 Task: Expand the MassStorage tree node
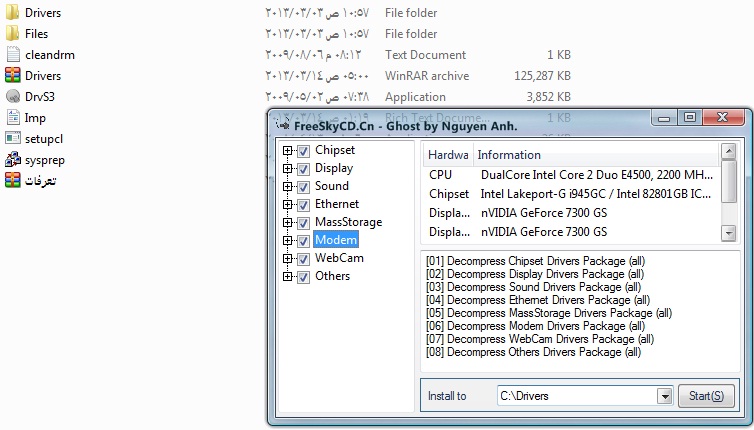288,223
